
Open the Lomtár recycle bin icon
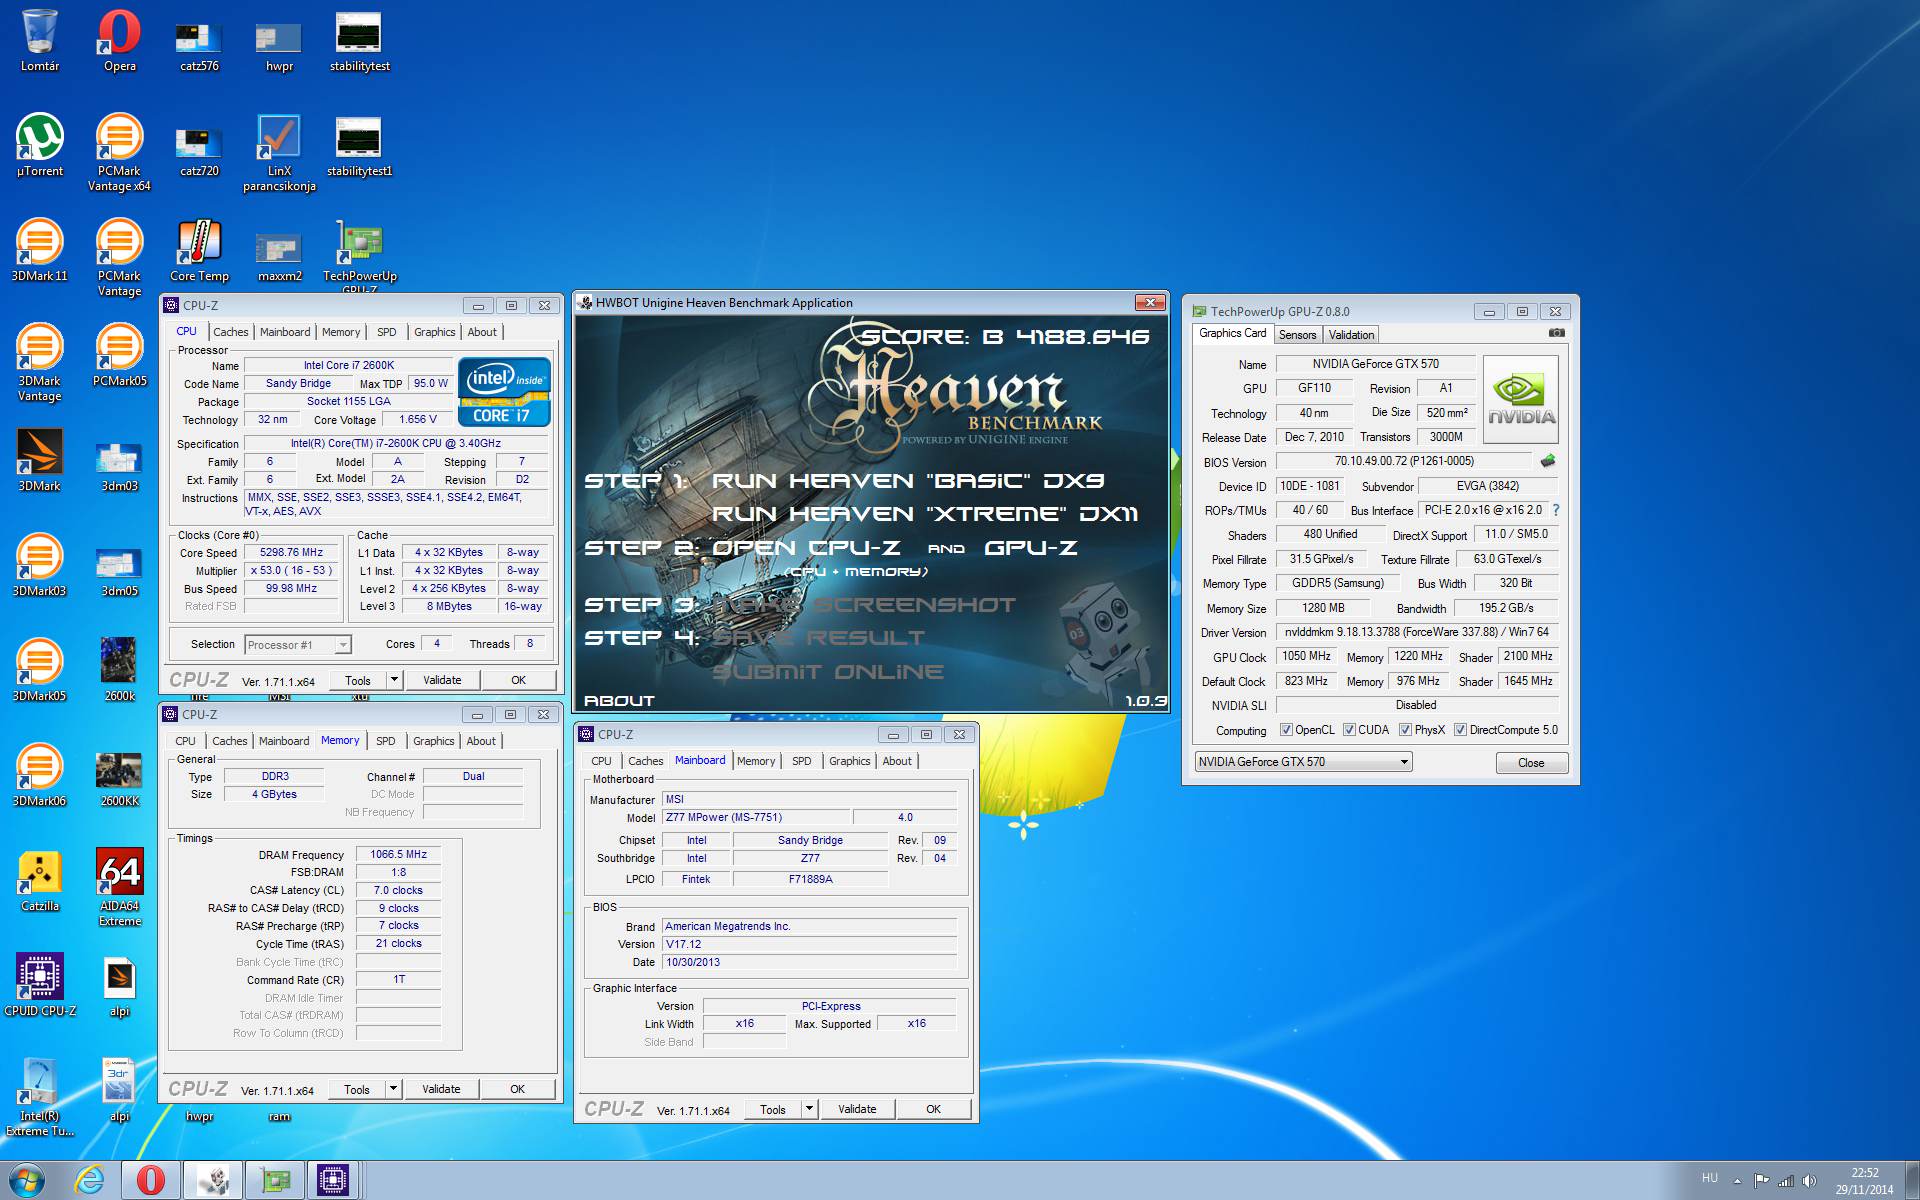[x=39, y=40]
